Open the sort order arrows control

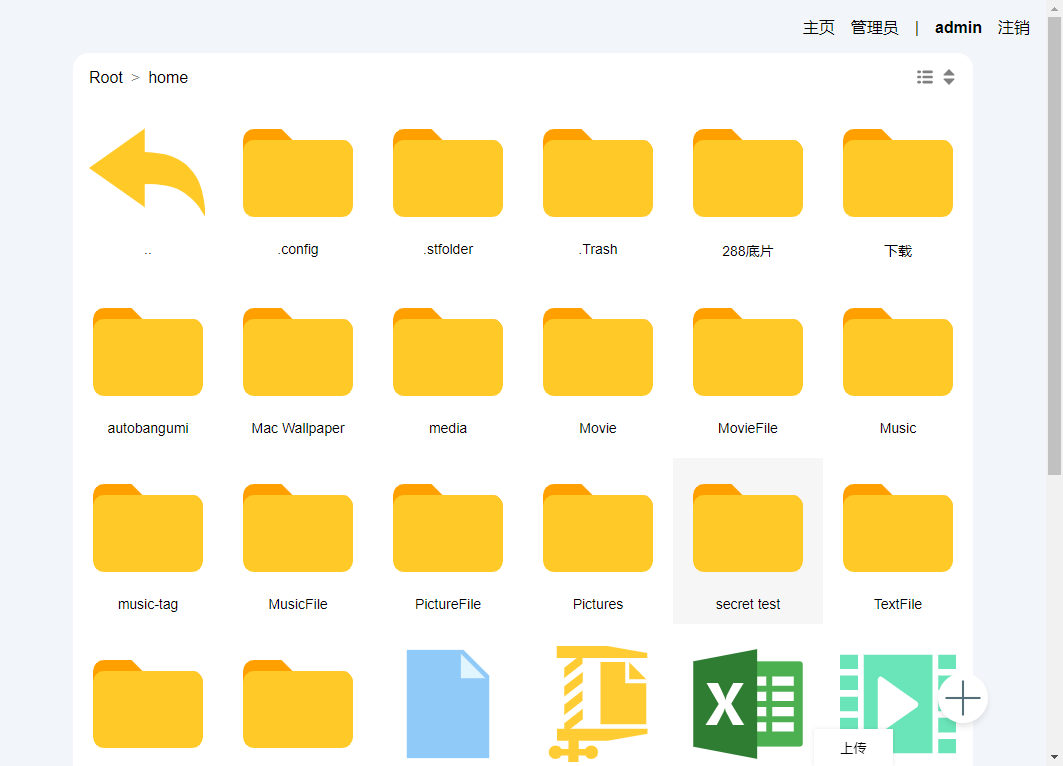(x=949, y=77)
